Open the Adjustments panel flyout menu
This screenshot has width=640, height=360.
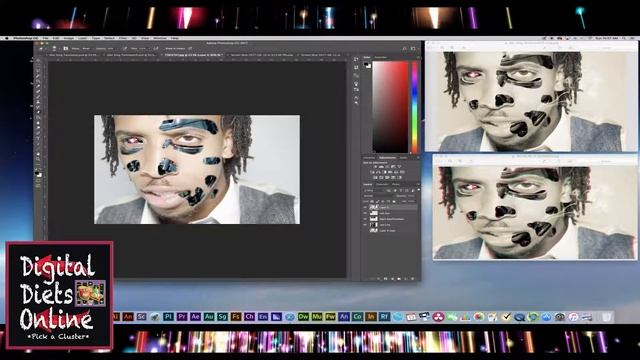[418, 158]
